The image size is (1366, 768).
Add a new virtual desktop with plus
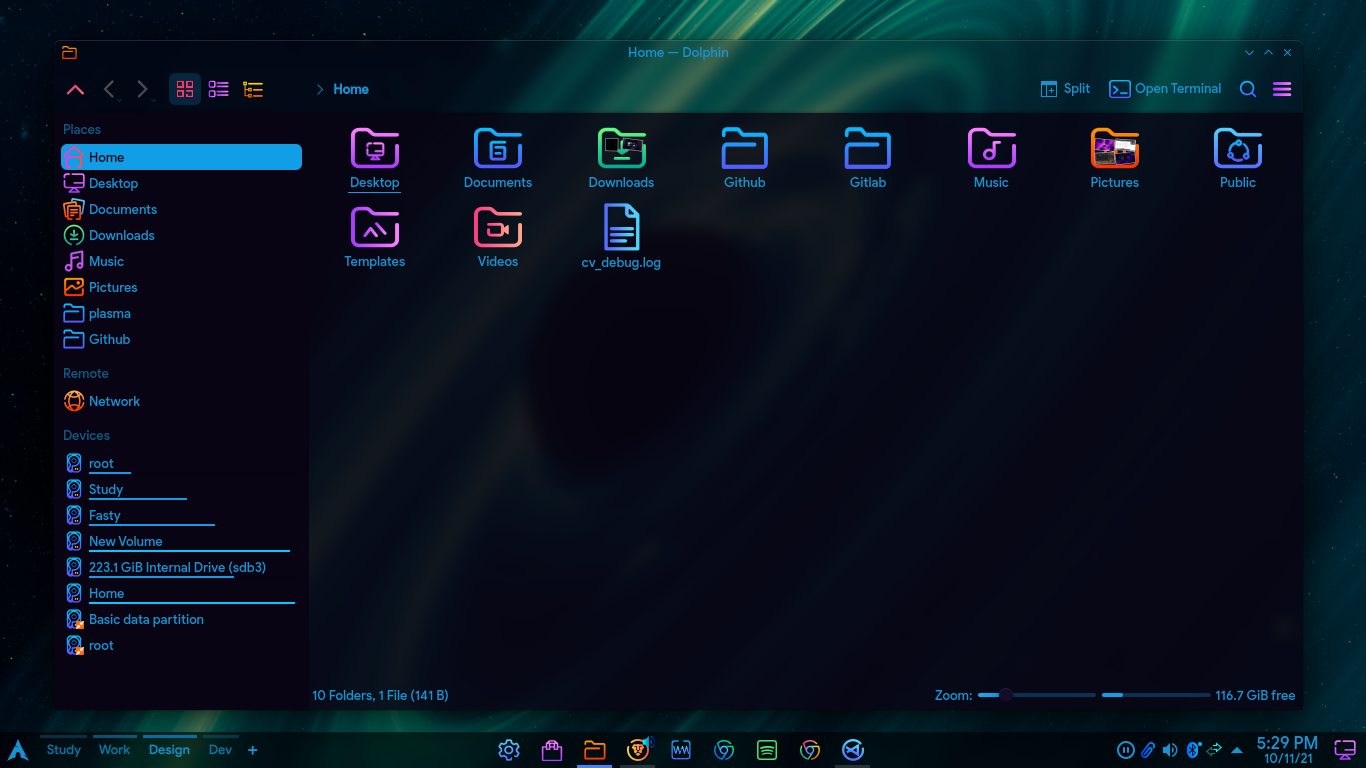point(253,750)
